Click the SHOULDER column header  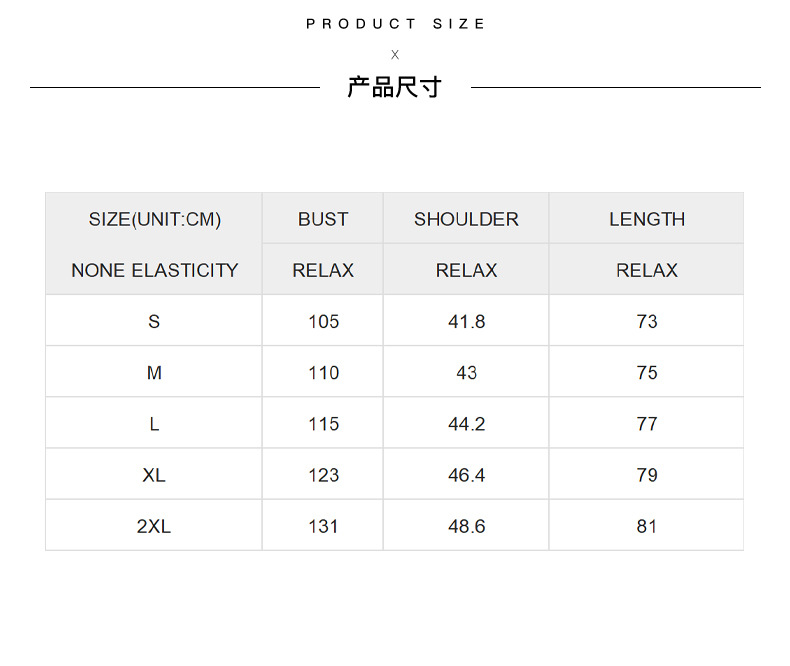(466, 219)
